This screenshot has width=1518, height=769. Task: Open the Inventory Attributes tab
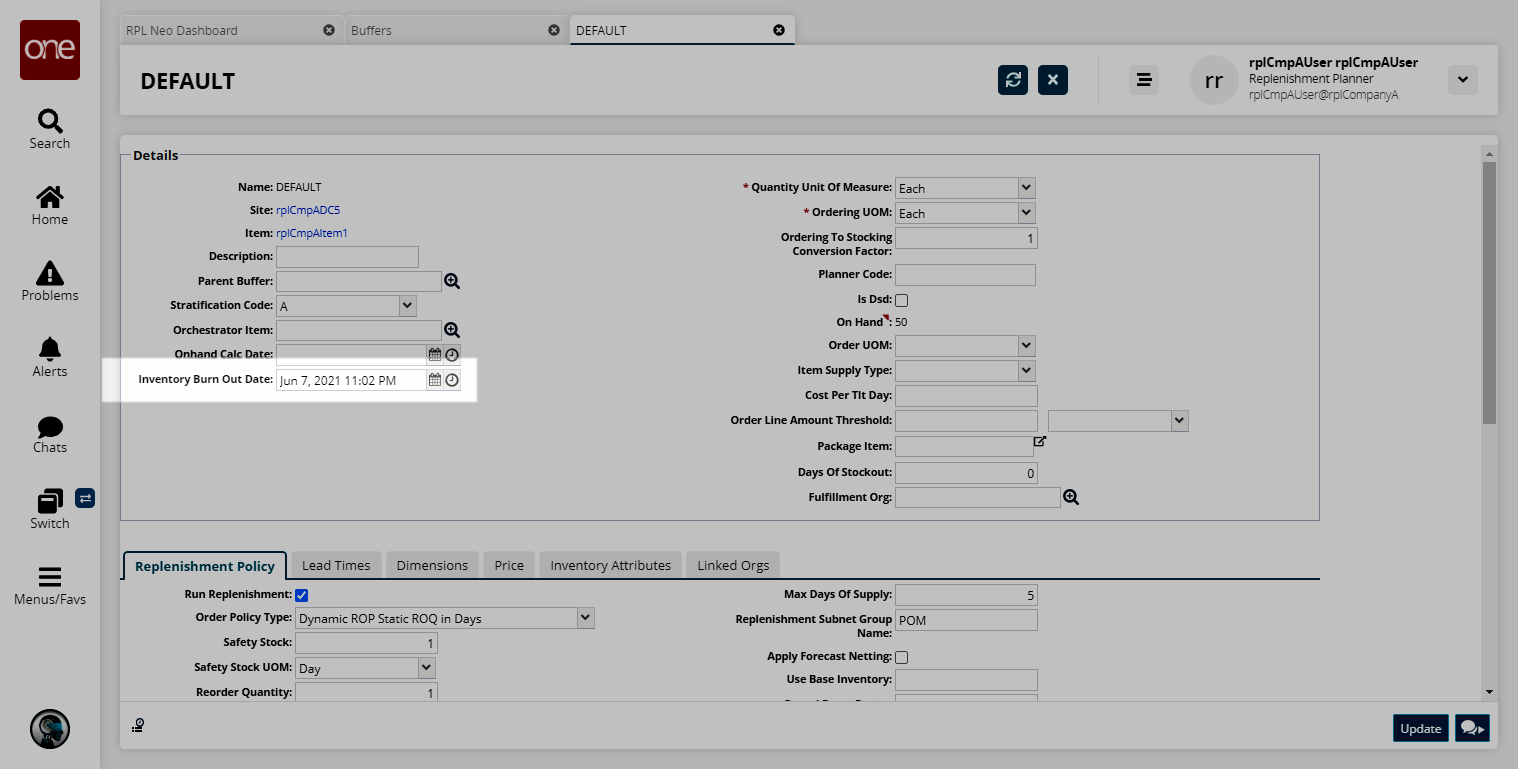pos(610,565)
